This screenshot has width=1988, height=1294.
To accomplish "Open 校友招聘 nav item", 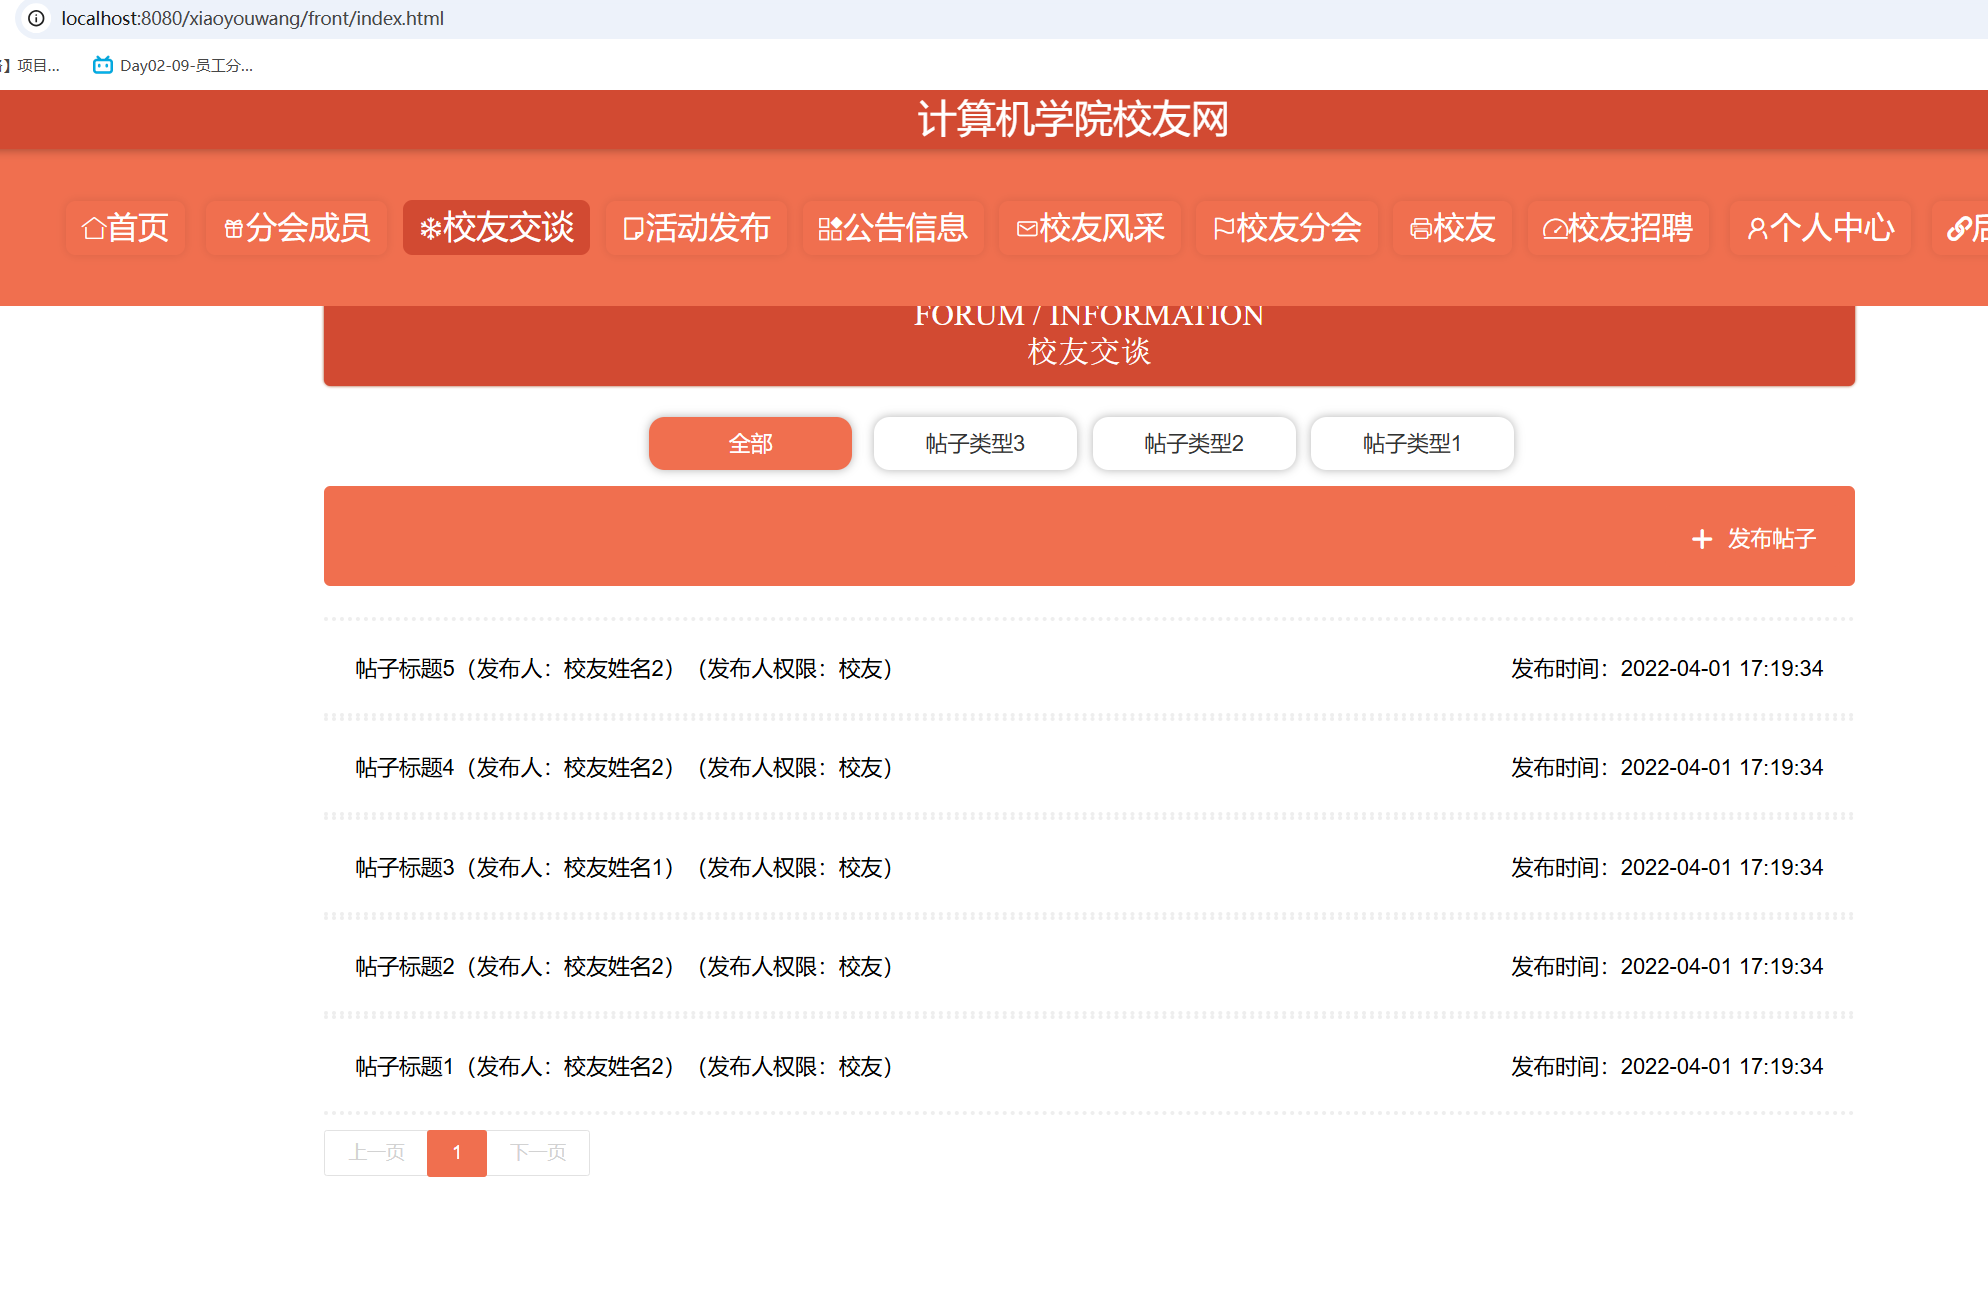I will (x=1618, y=228).
